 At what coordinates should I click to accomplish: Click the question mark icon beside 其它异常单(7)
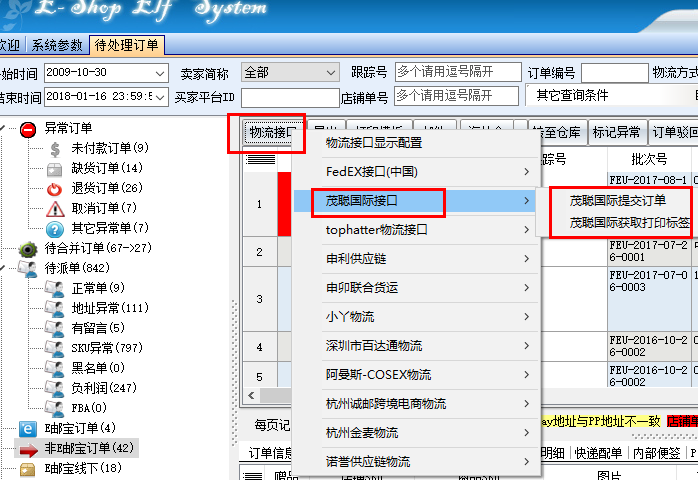(55, 229)
